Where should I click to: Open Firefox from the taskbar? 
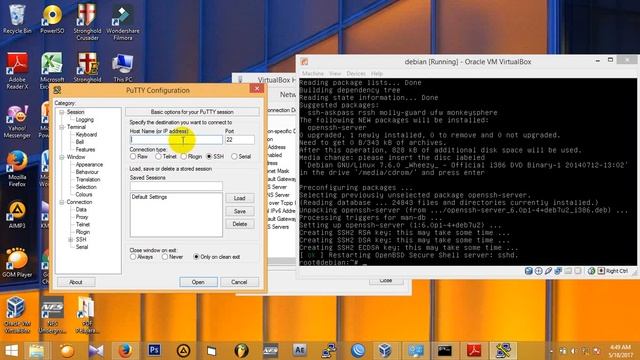(x=125, y=351)
